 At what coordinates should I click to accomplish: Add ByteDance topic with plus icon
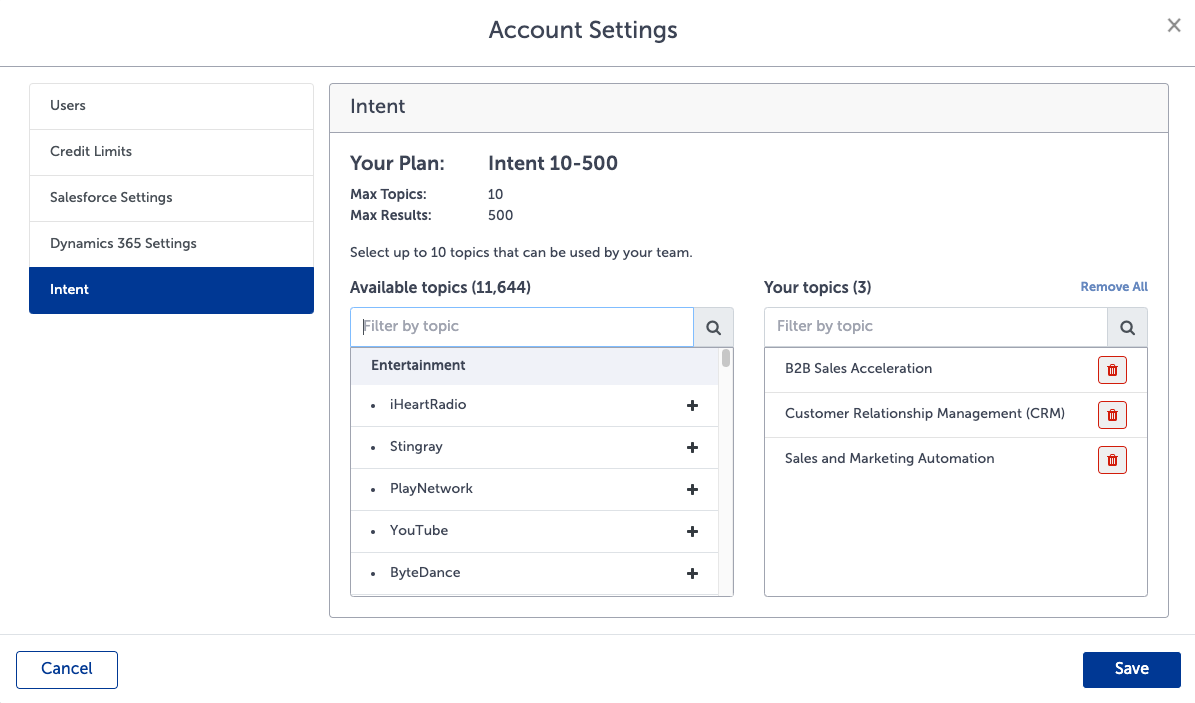(692, 573)
